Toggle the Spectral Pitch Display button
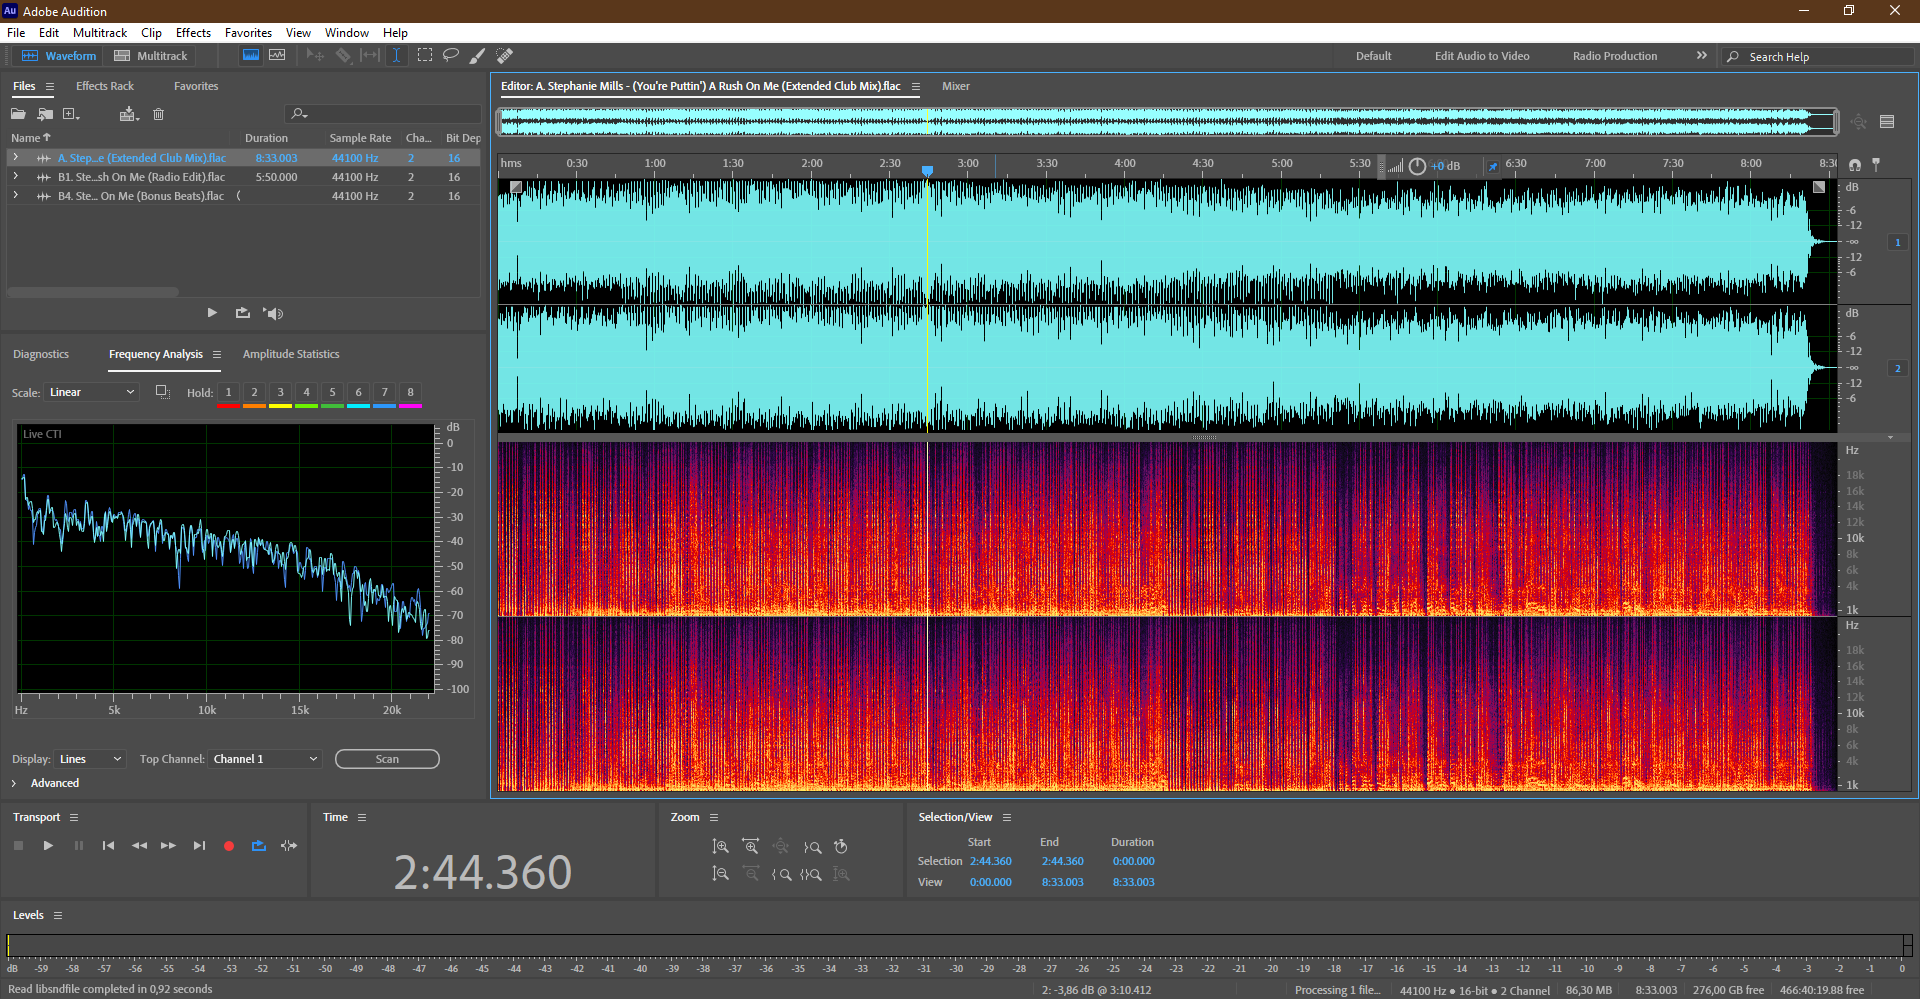The image size is (1920, 999). [x=277, y=56]
